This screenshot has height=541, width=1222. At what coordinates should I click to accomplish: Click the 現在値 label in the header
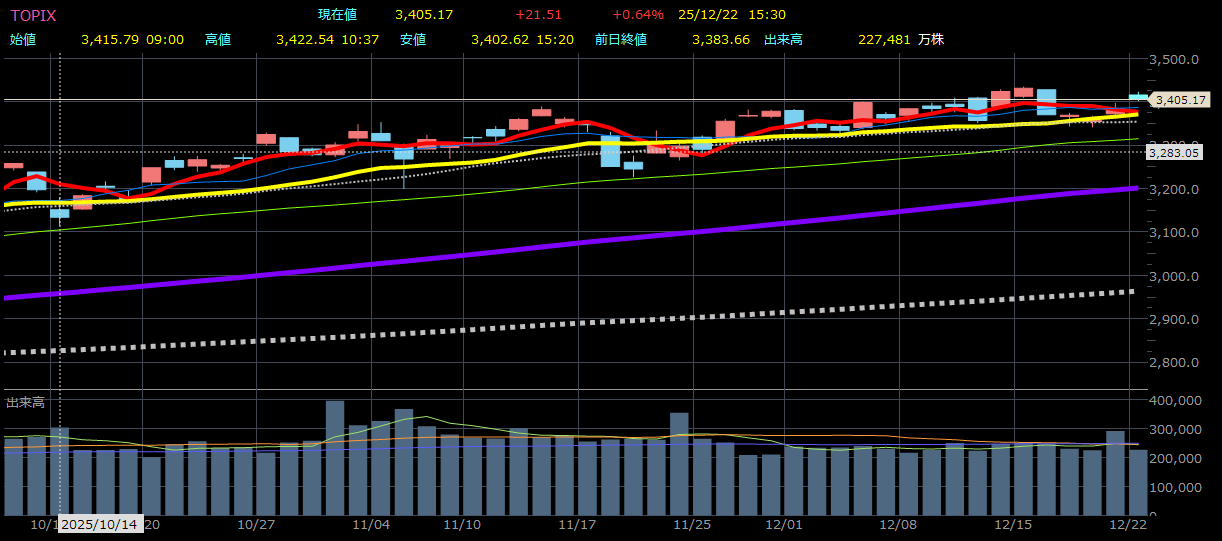coord(337,15)
